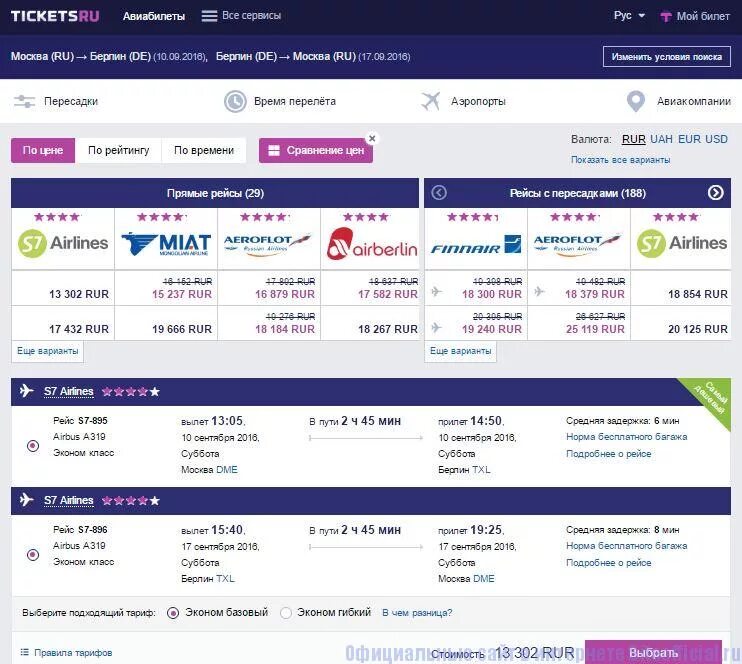Viewport: 742px width, 664px height.
Task: Select the 19 666 RUR MIAT fare
Action: [x=182, y=329]
